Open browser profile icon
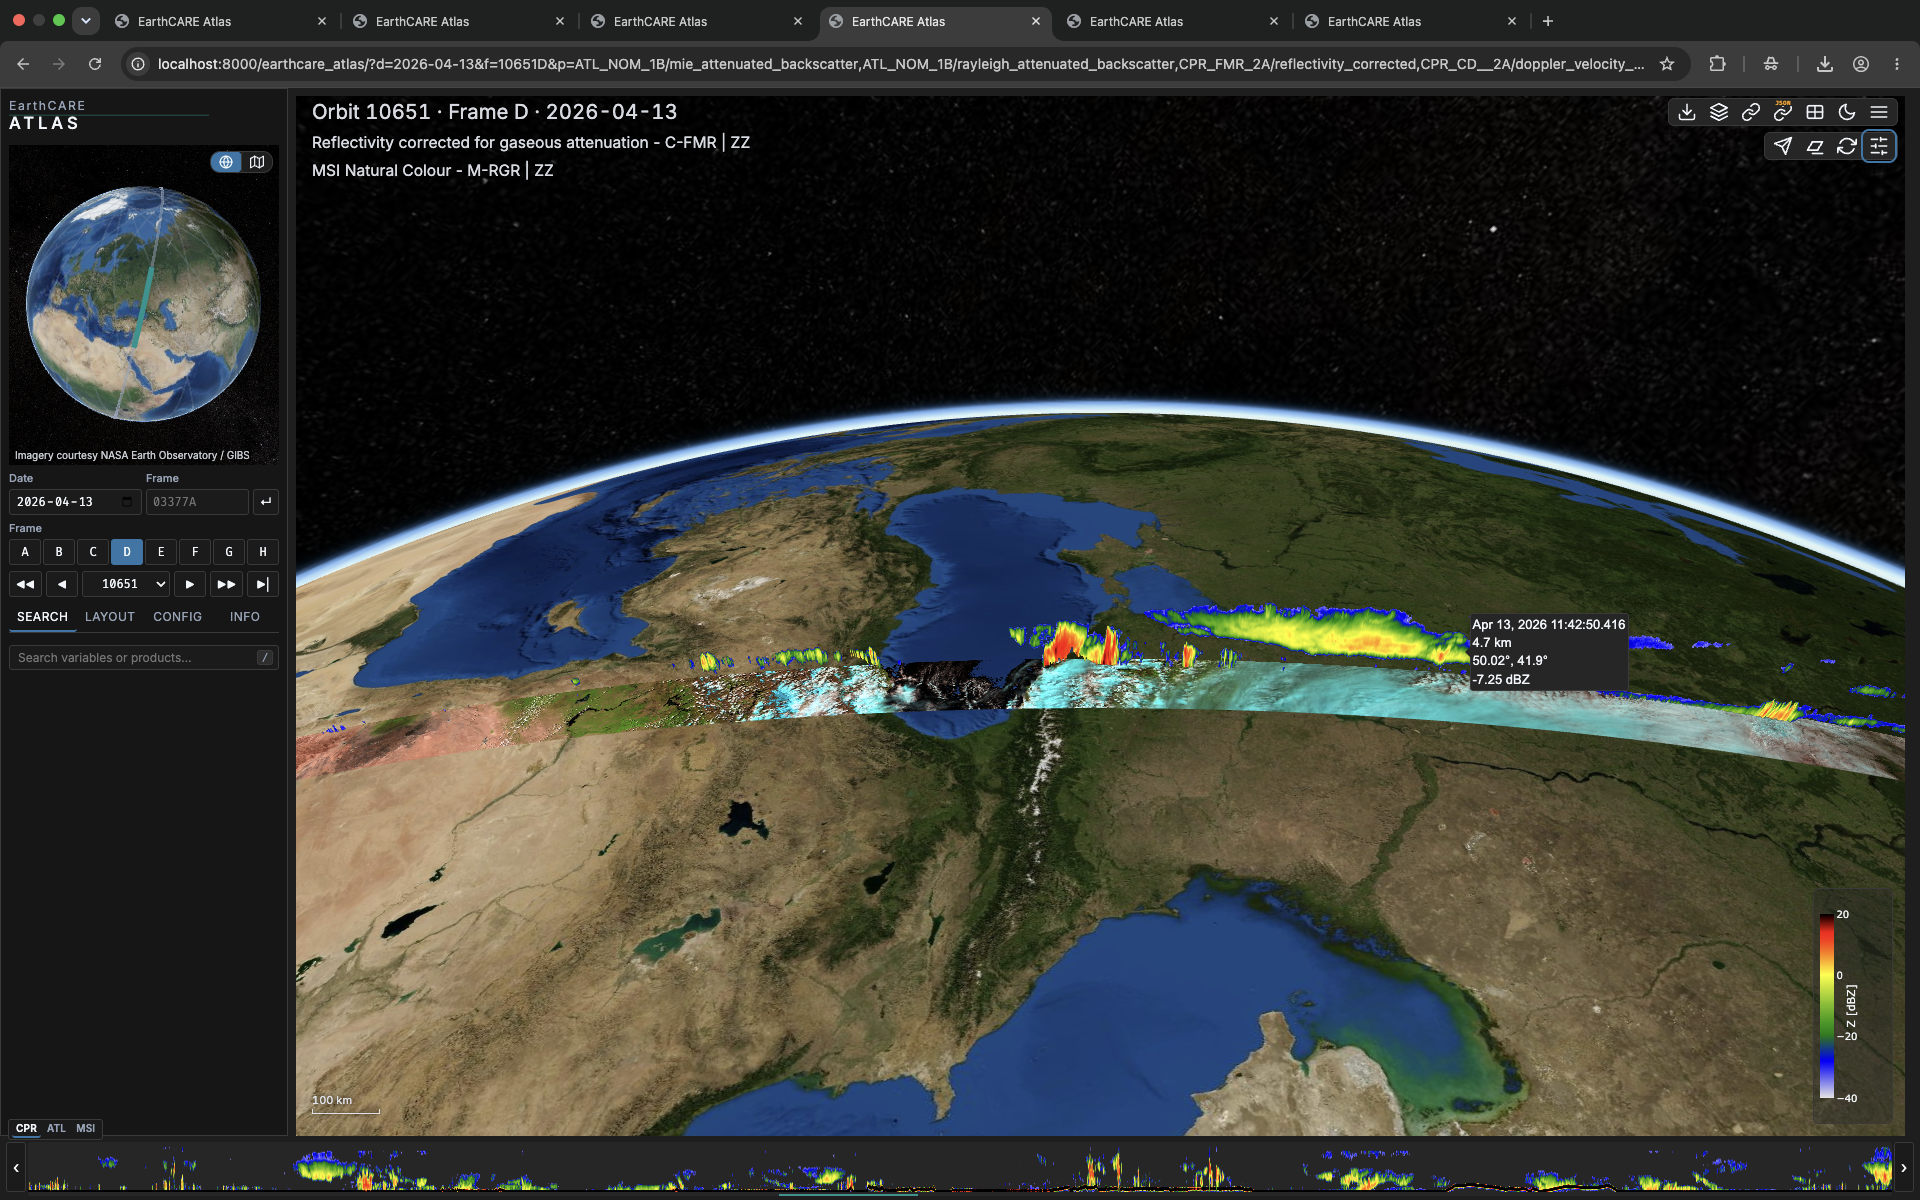This screenshot has height=1200, width=1920. tap(1861, 64)
